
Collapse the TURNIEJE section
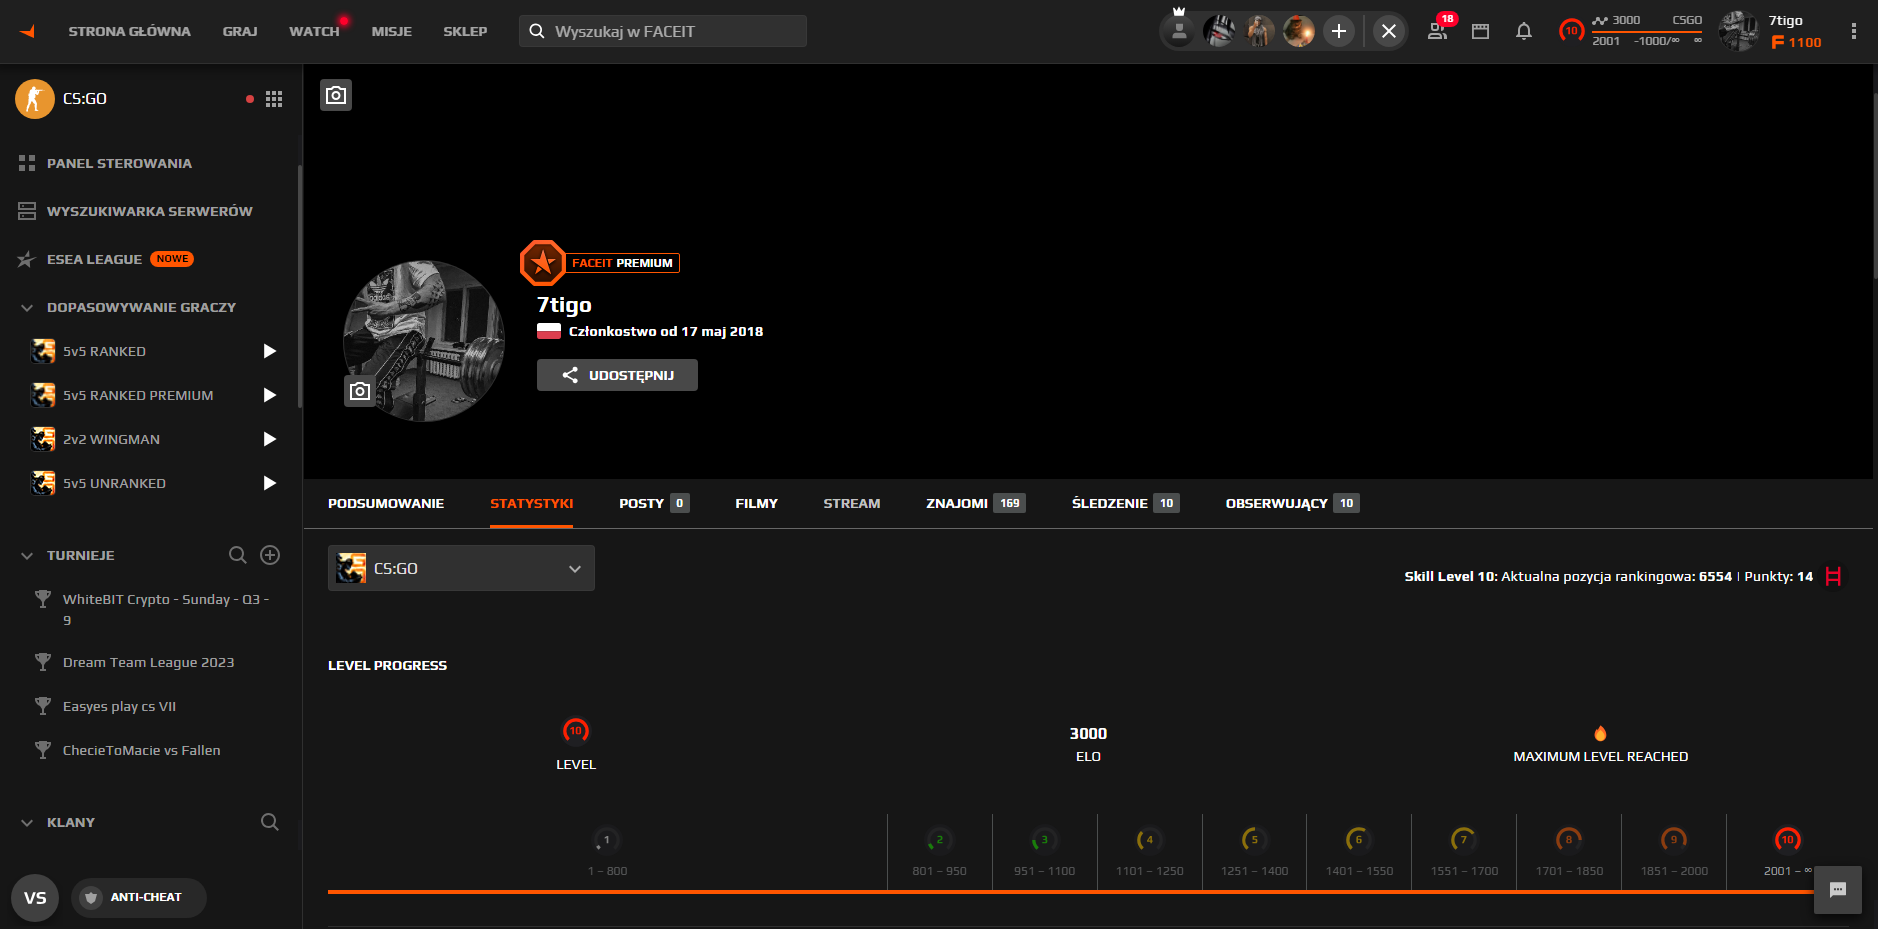27,555
